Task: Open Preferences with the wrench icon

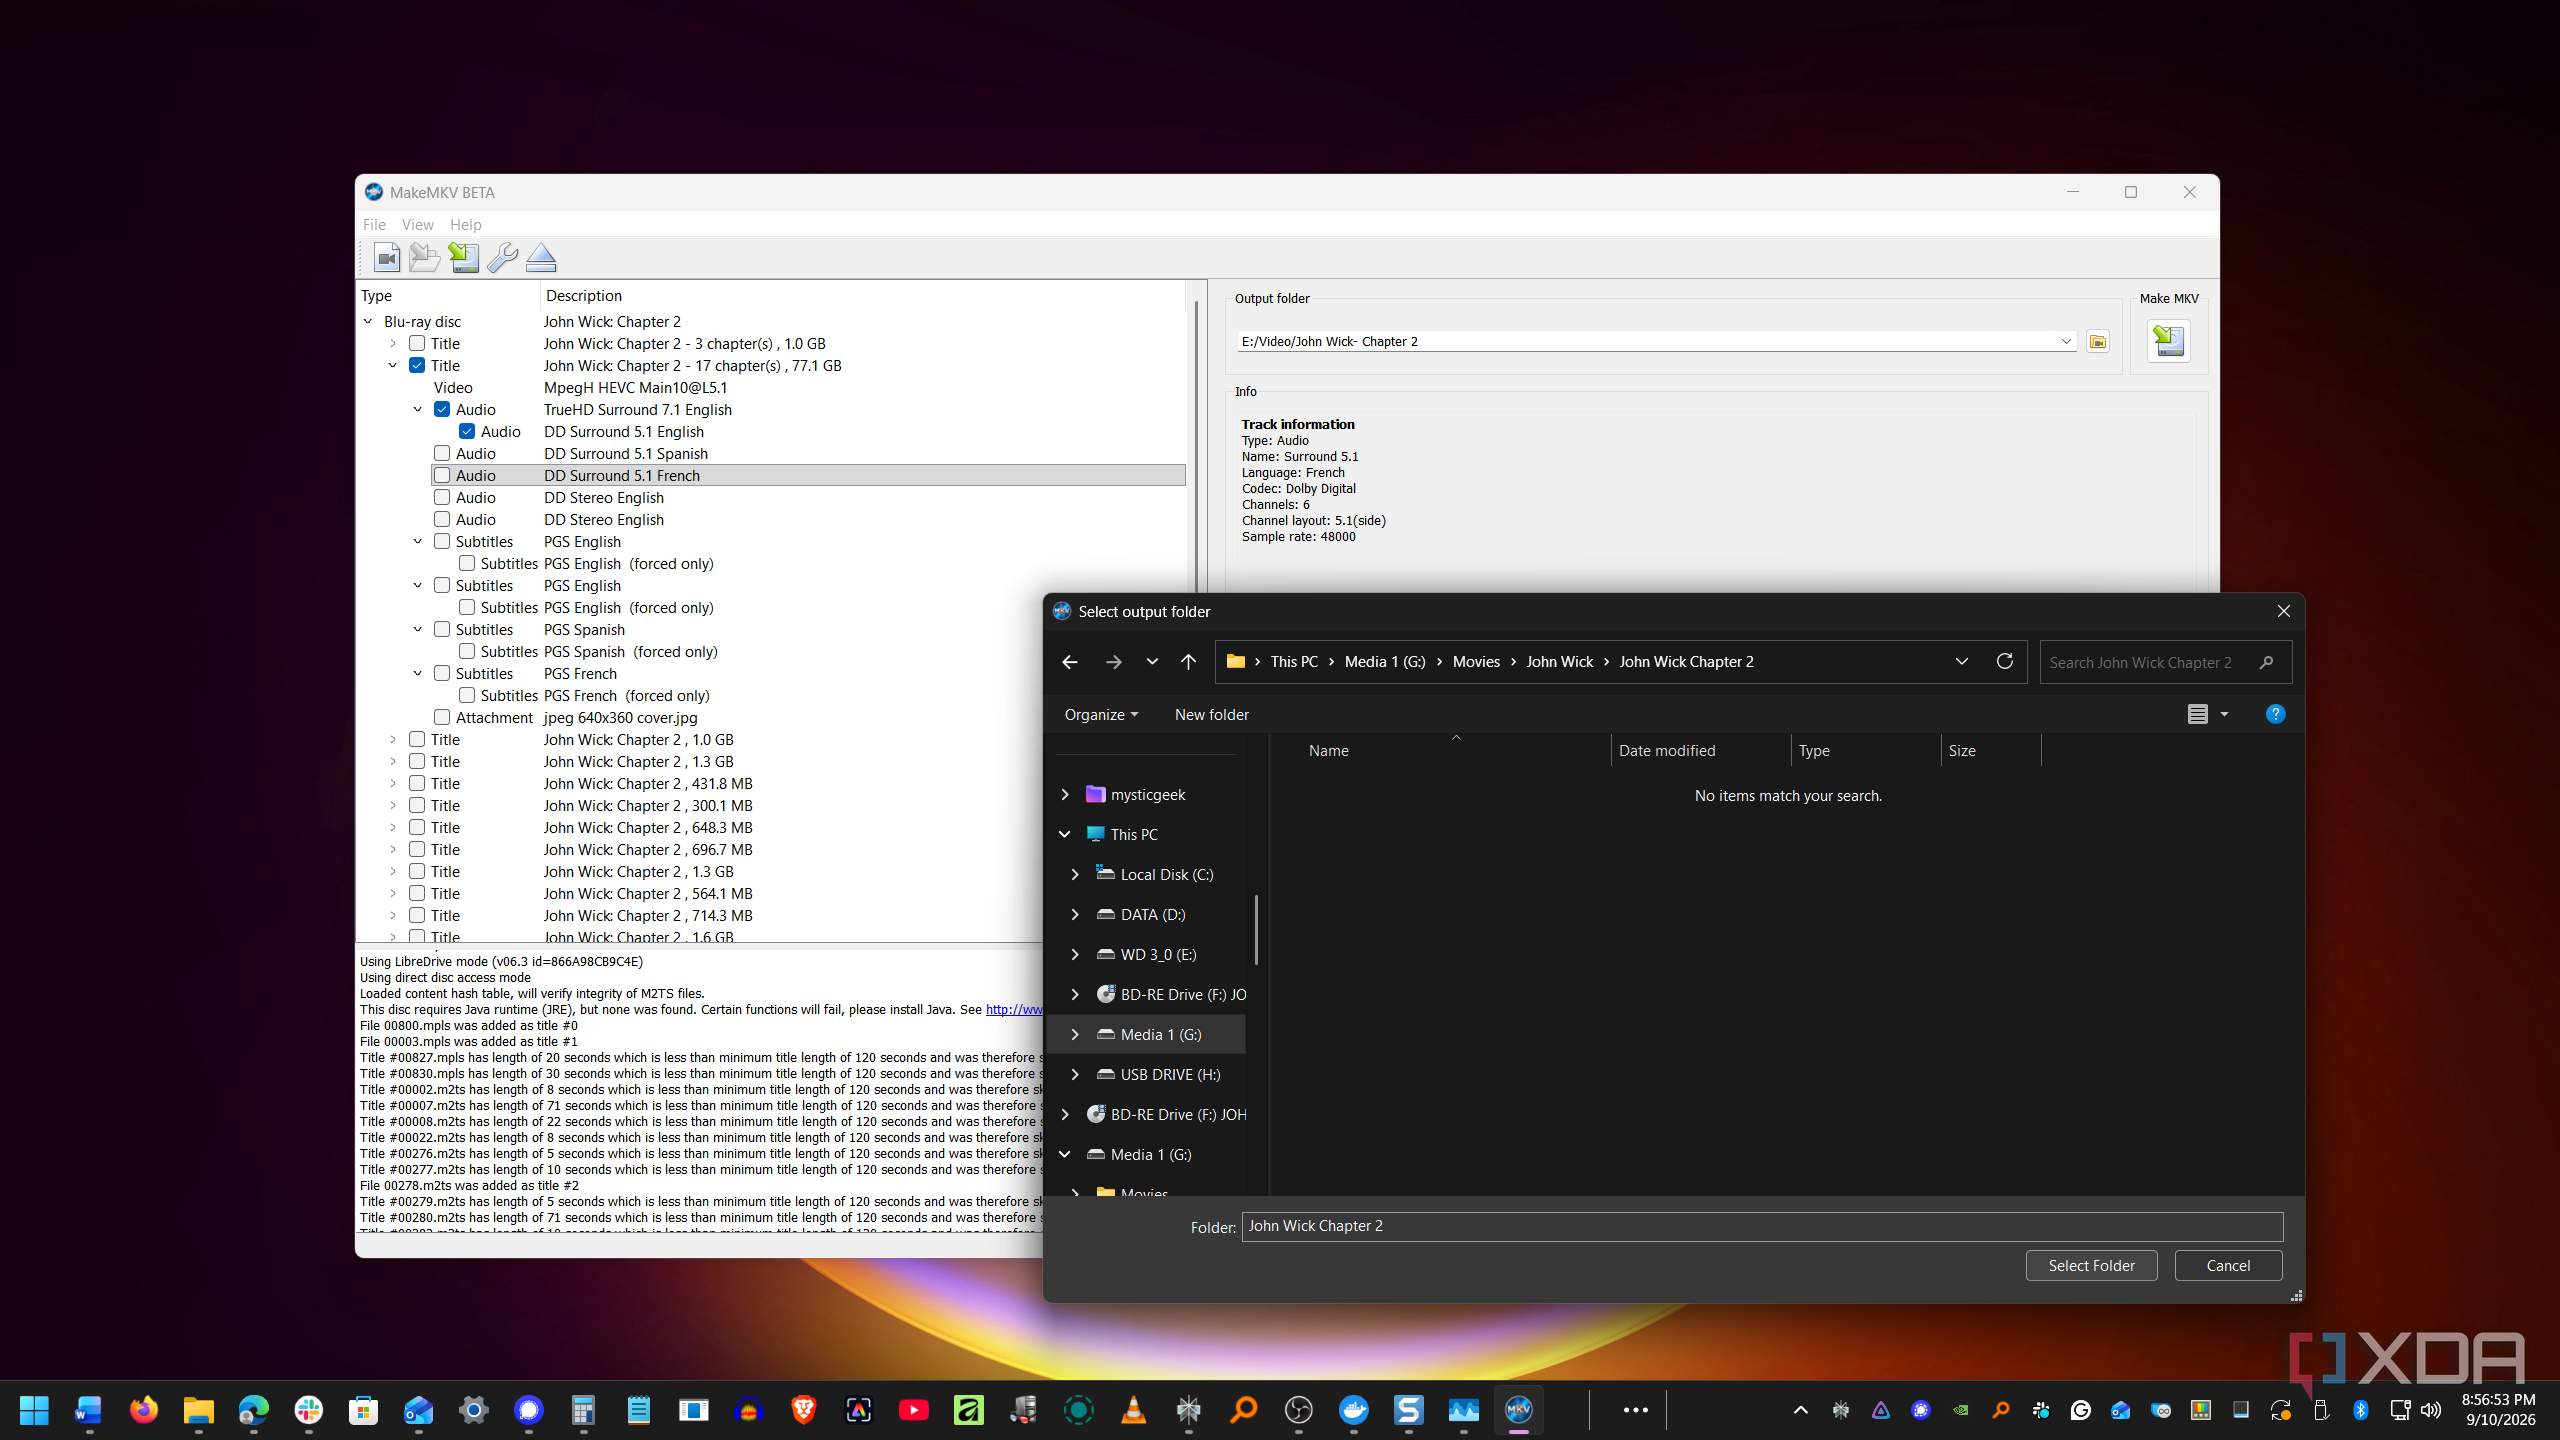Action: pyautogui.click(x=502, y=258)
